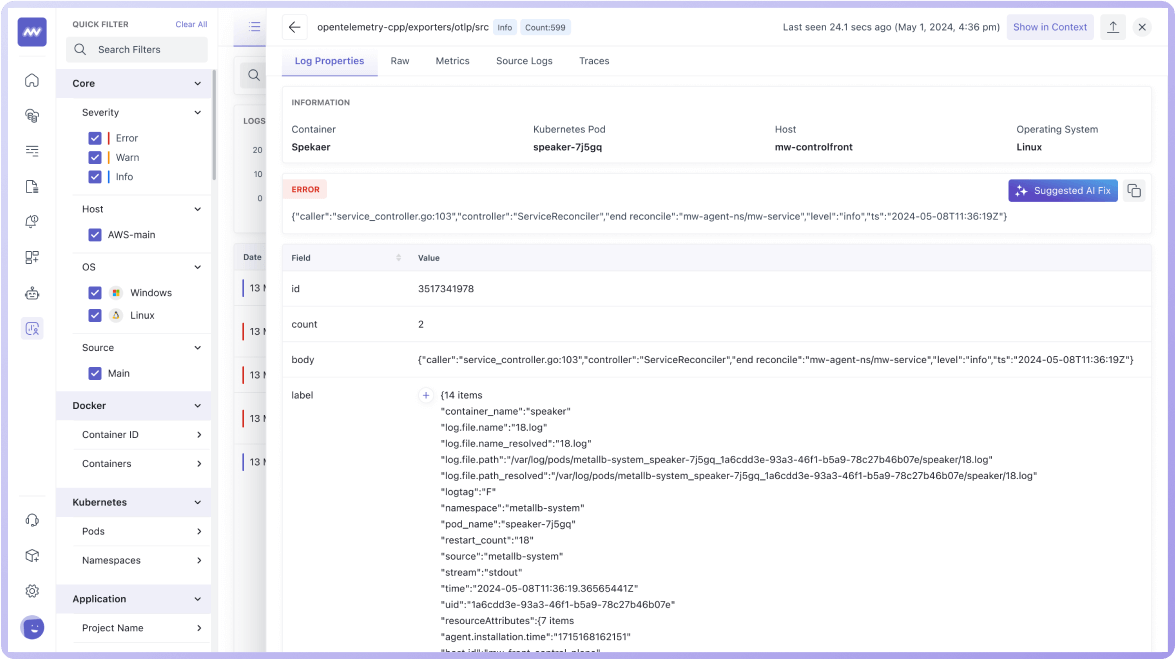Uncheck the AWS-main host filter
Screen dimensions: 1175x659
tap(95, 234)
